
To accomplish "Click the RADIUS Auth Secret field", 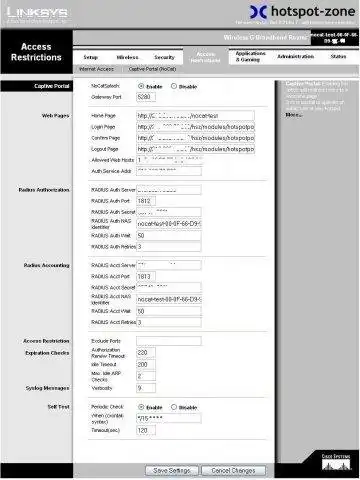I will point(169,212).
